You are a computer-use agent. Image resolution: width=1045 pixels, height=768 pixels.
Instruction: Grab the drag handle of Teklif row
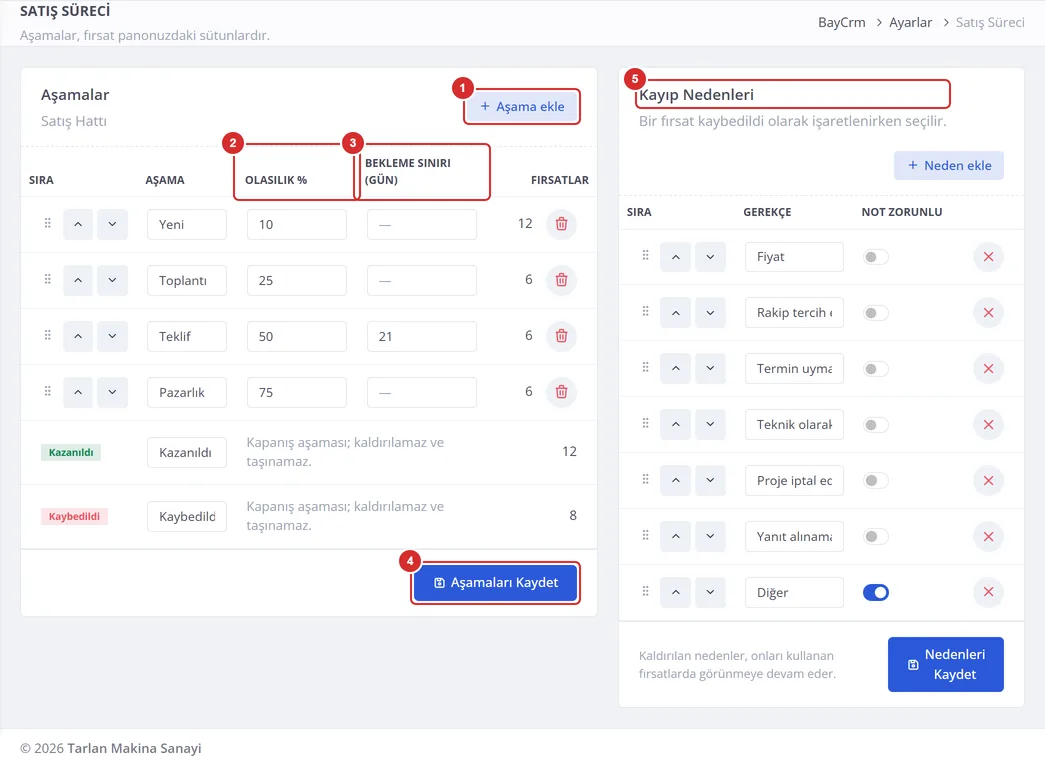coord(47,335)
